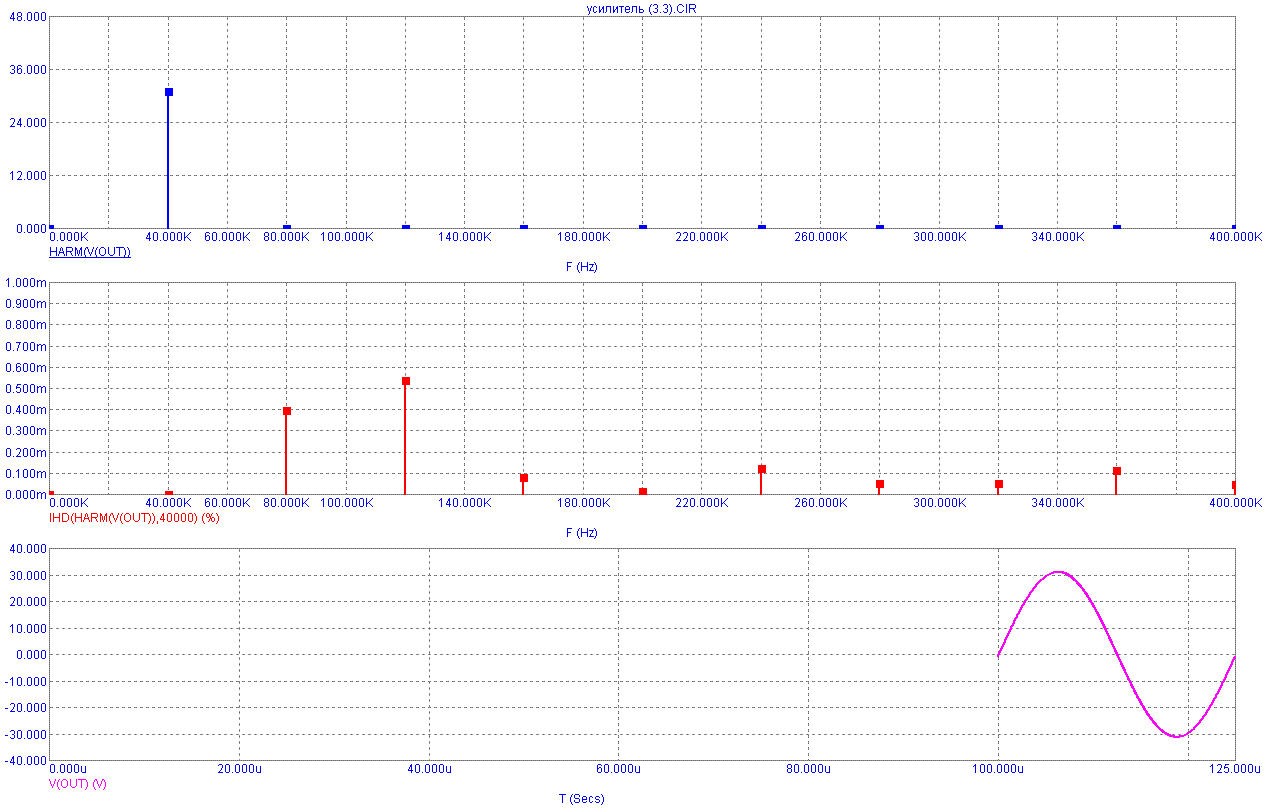Click the '30.000' Y-axis value in V(OUT) plot
This screenshot has height=812, width=1267.
26,576
